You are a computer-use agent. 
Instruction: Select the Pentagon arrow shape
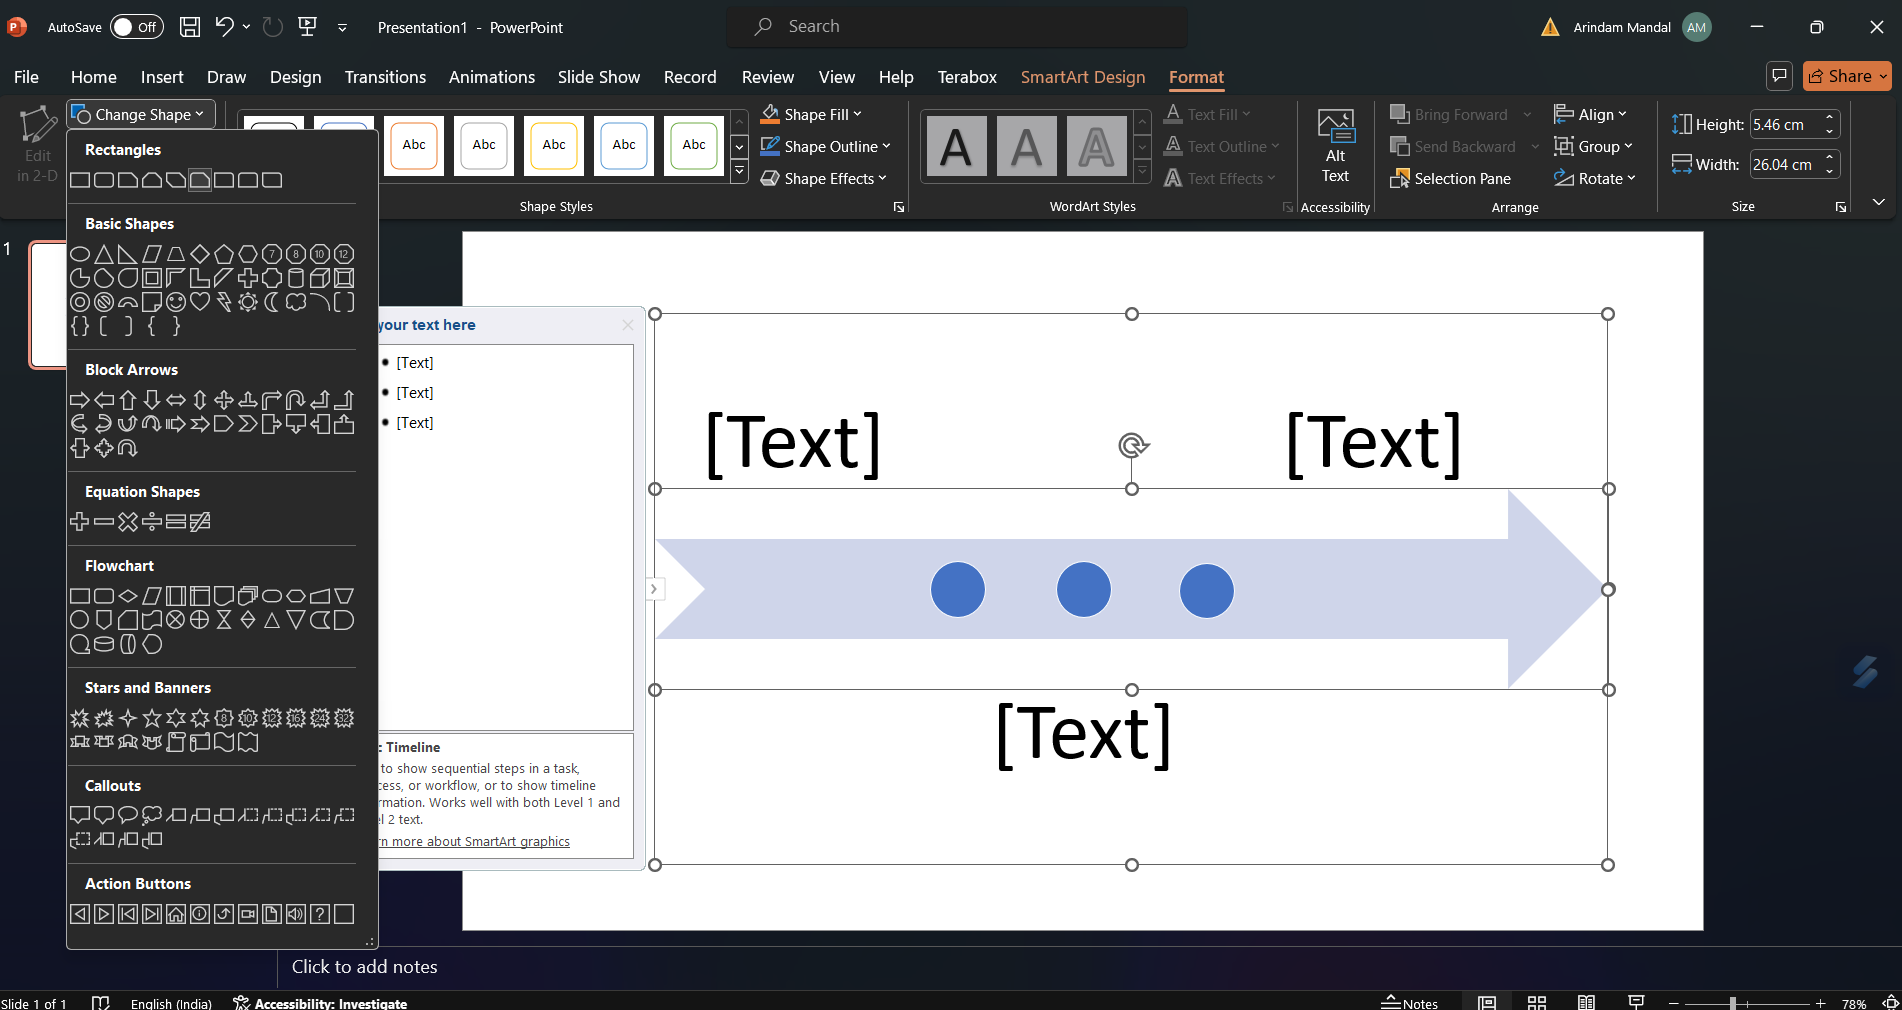224,424
